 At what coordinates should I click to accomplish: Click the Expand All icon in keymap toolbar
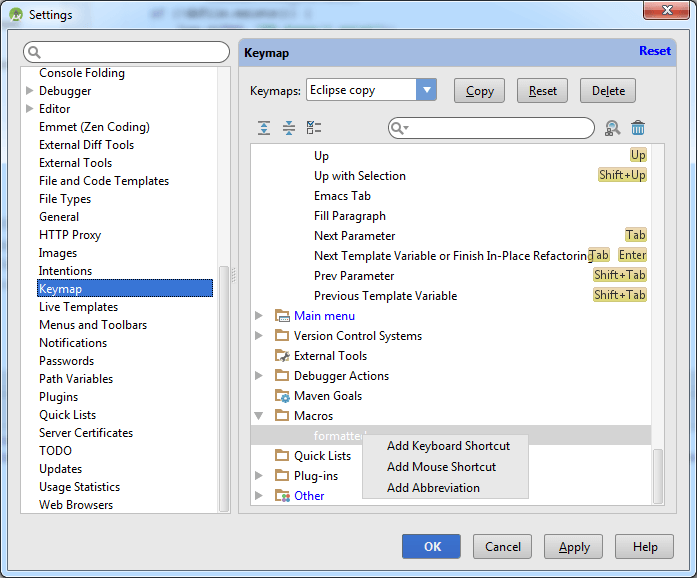pos(264,128)
